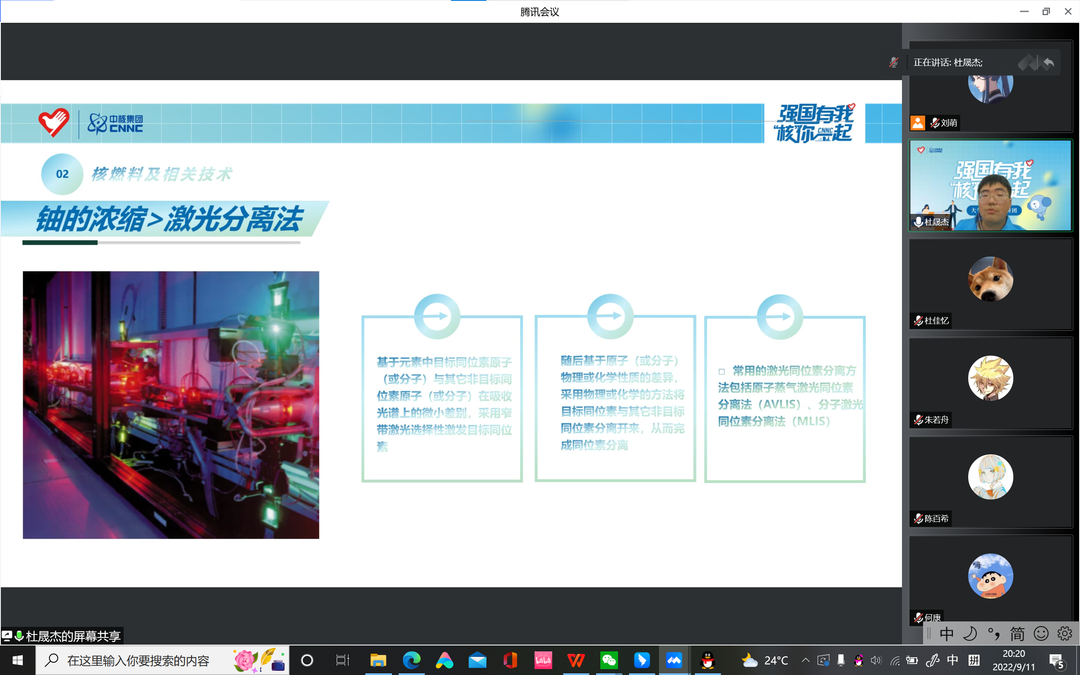Open the IME settings gear

(x=1064, y=634)
